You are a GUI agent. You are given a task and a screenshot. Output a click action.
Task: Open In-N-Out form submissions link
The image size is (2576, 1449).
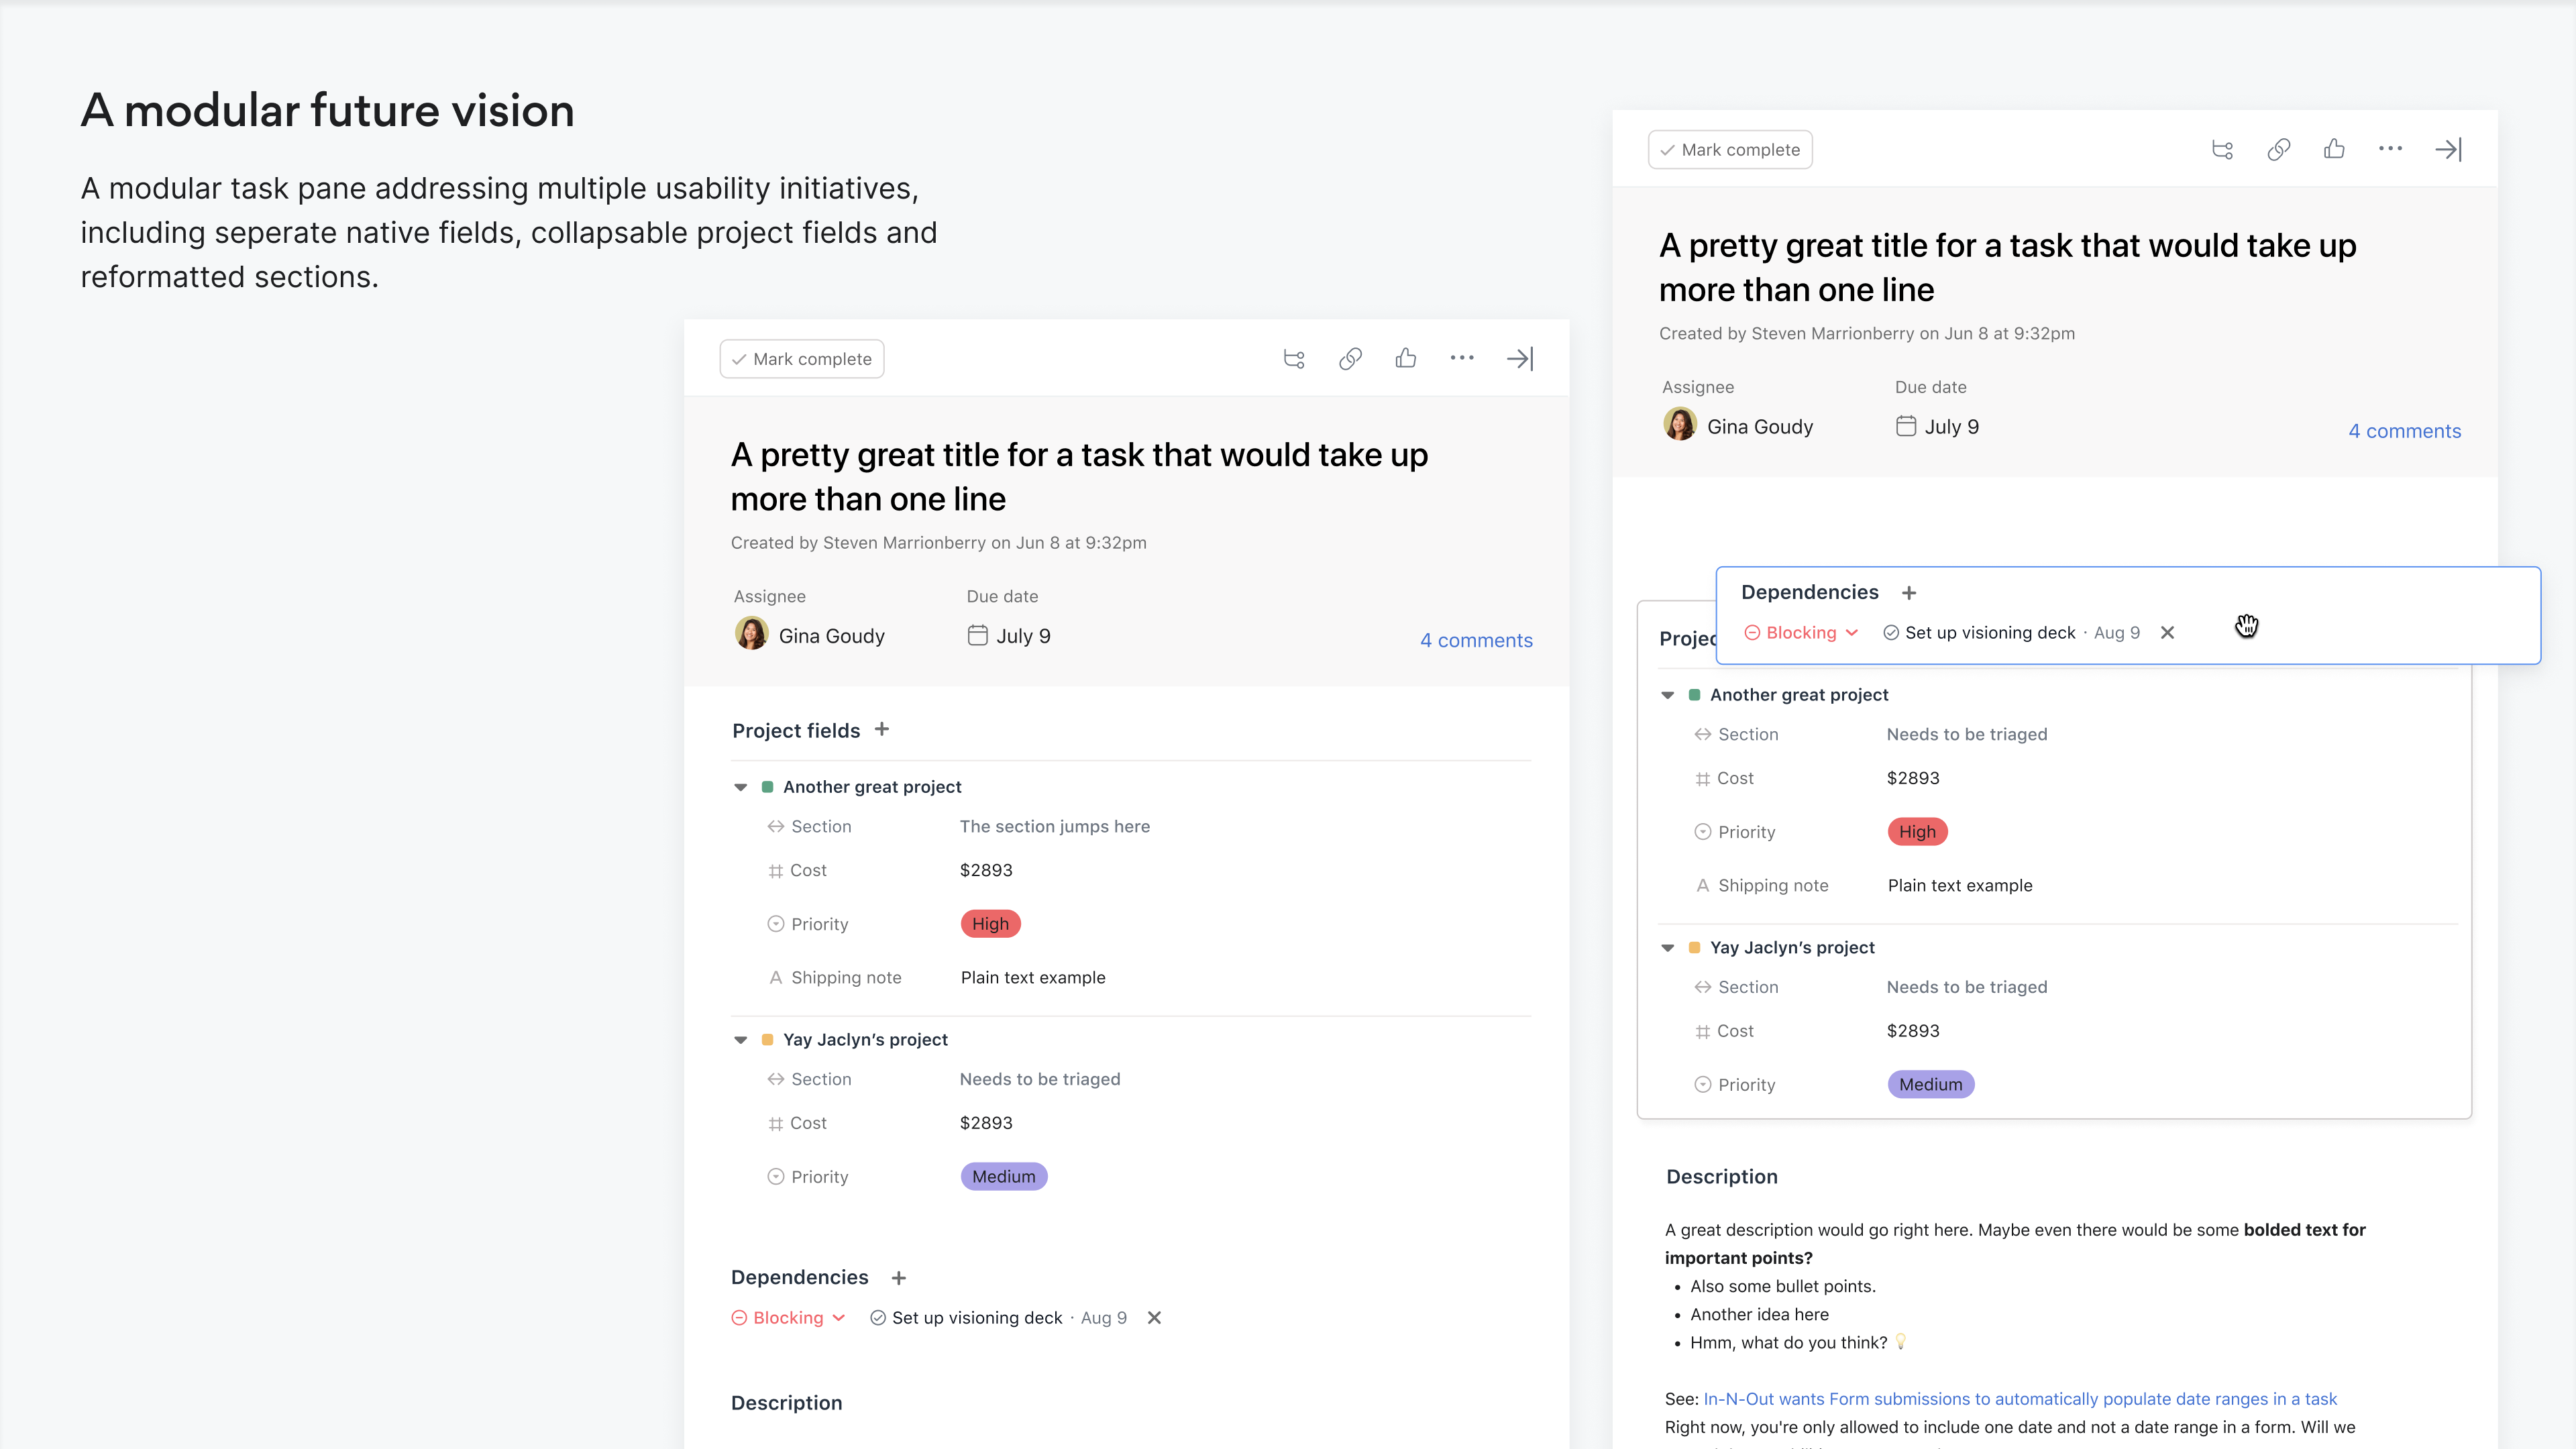[x=2020, y=1399]
